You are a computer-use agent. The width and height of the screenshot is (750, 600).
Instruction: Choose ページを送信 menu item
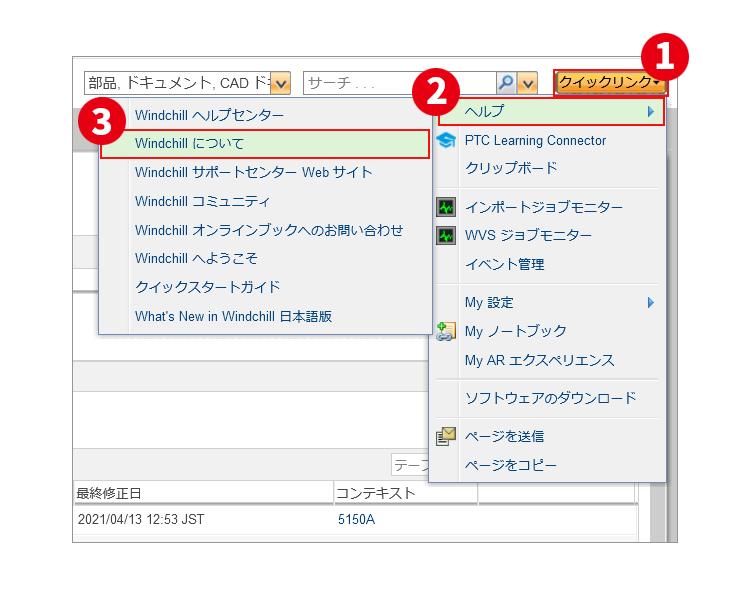pyautogui.click(x=505, y=436)
